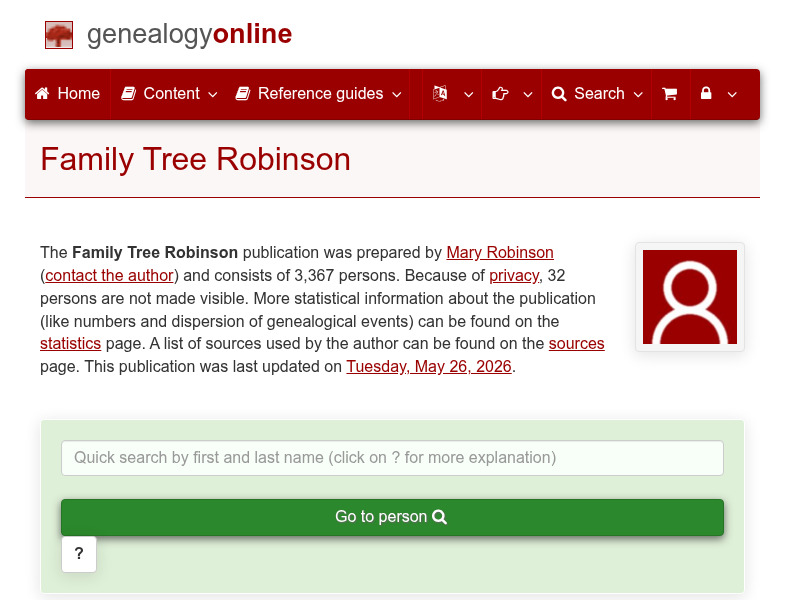Screen dimensions: 800x600
Task: Go to Home in the navigation bar
Action: (x=67, y=94)
